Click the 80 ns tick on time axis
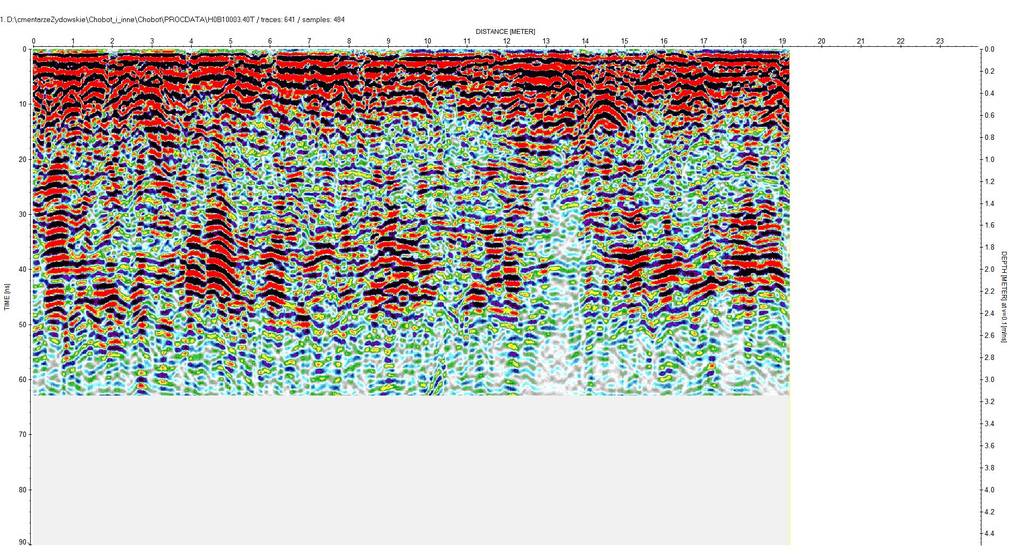 click(21, 490)
